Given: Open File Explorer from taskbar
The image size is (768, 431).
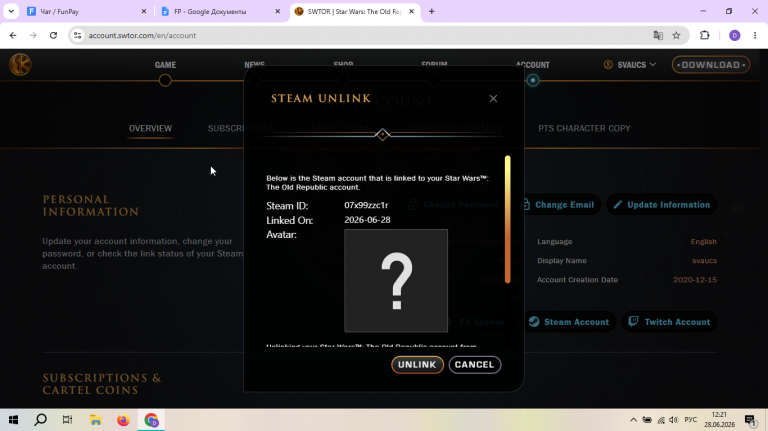Looking at the screenshot, I should [96, 420].
